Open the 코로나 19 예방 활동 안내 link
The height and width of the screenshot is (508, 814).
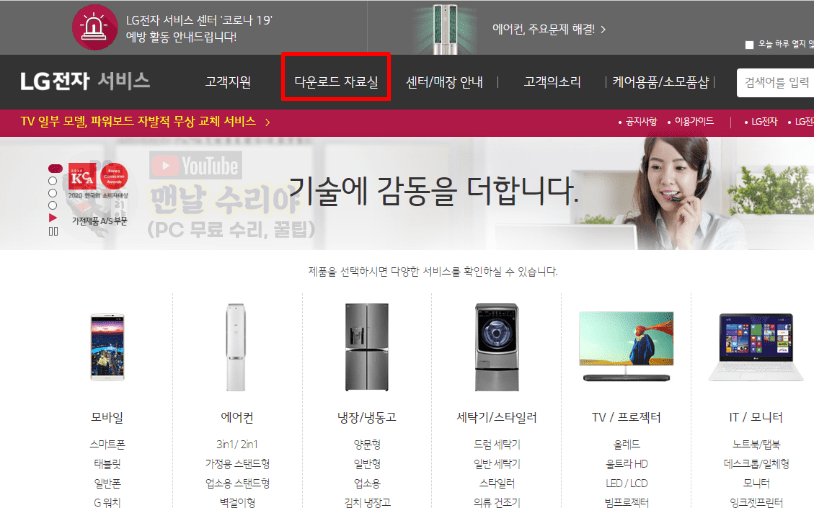[199, 28]
